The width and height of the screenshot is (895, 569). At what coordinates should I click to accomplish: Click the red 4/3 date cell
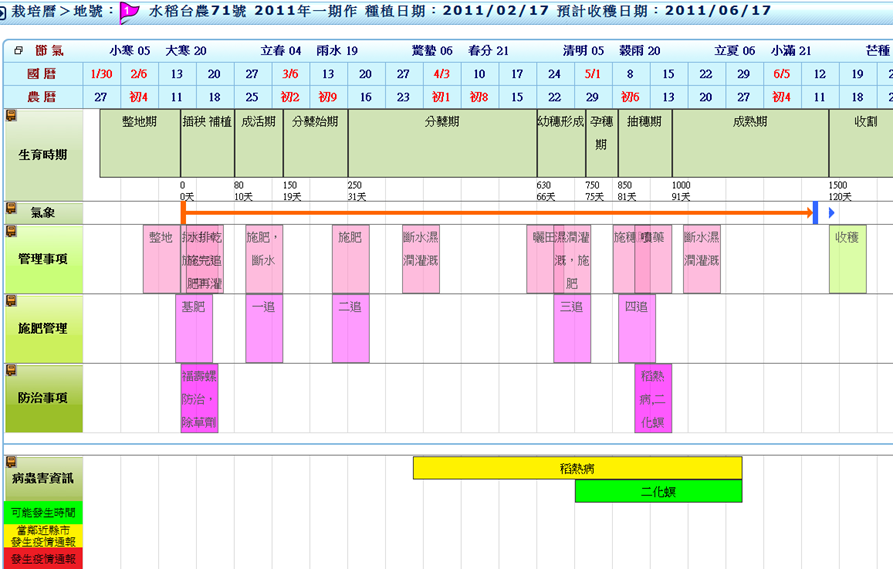point(441,74)
